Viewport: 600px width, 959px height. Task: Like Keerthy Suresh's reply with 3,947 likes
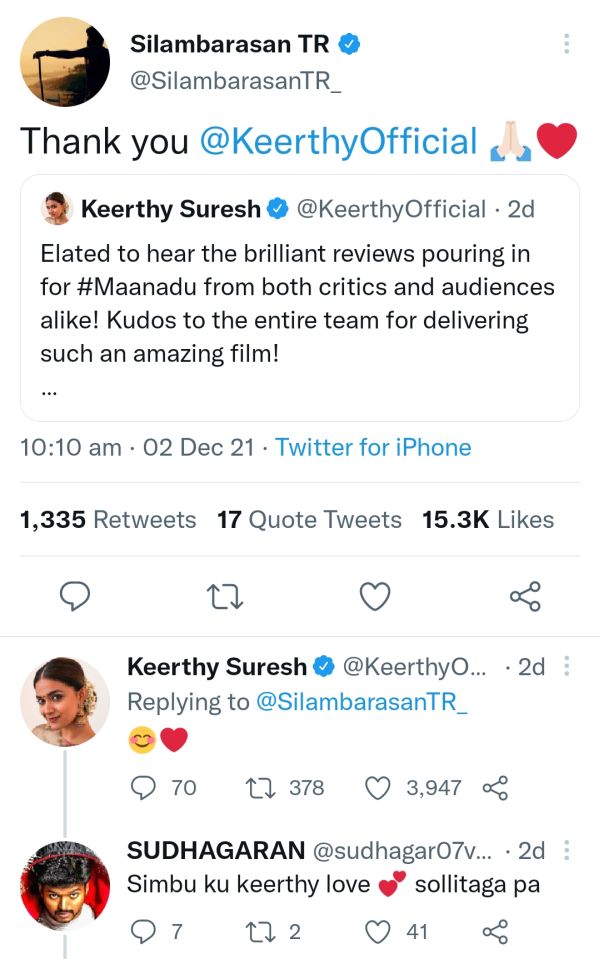(377, 788)
